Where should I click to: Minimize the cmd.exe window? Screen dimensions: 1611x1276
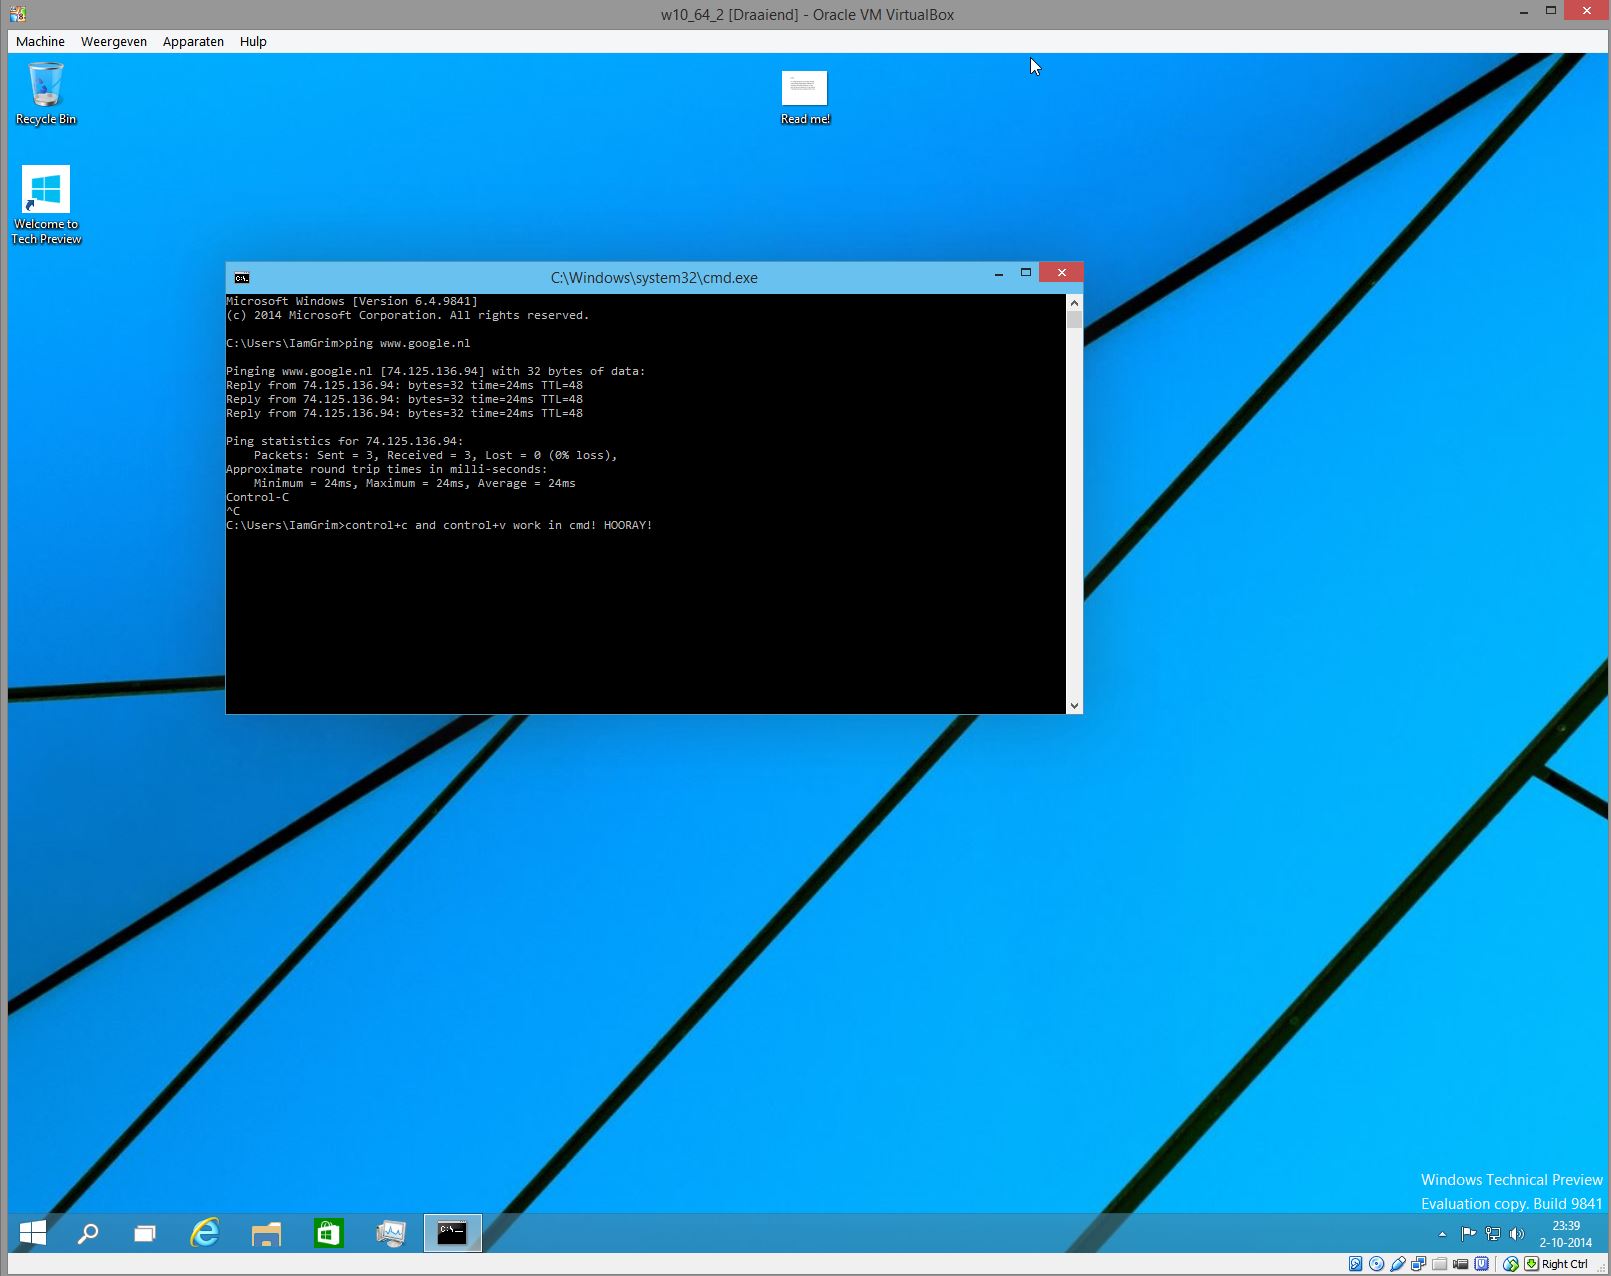coord(998,273)
